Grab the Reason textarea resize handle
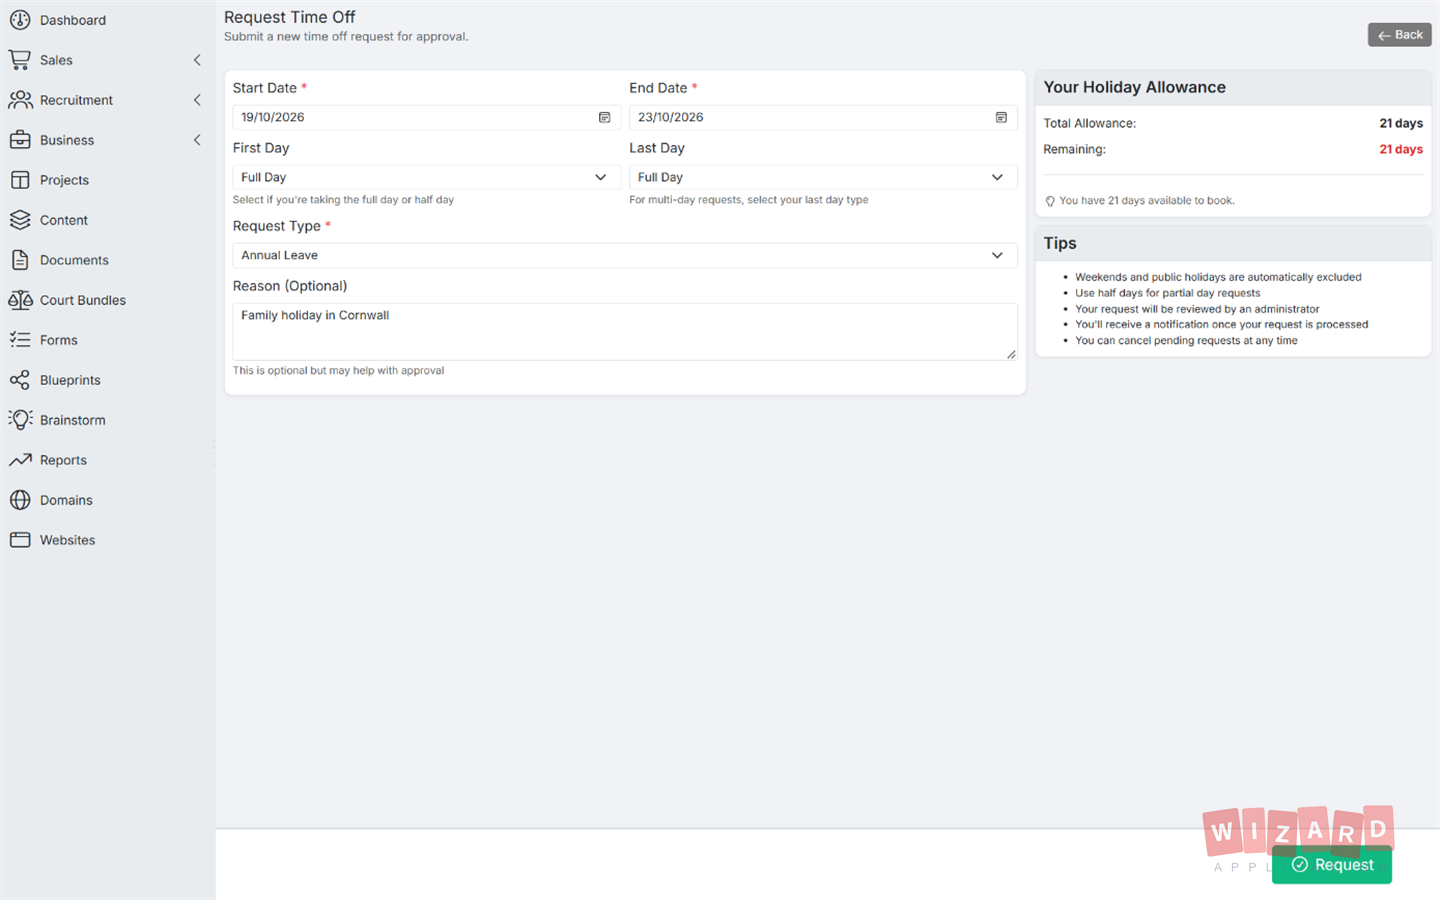The image size is (1440, 900). point(1011,354)
